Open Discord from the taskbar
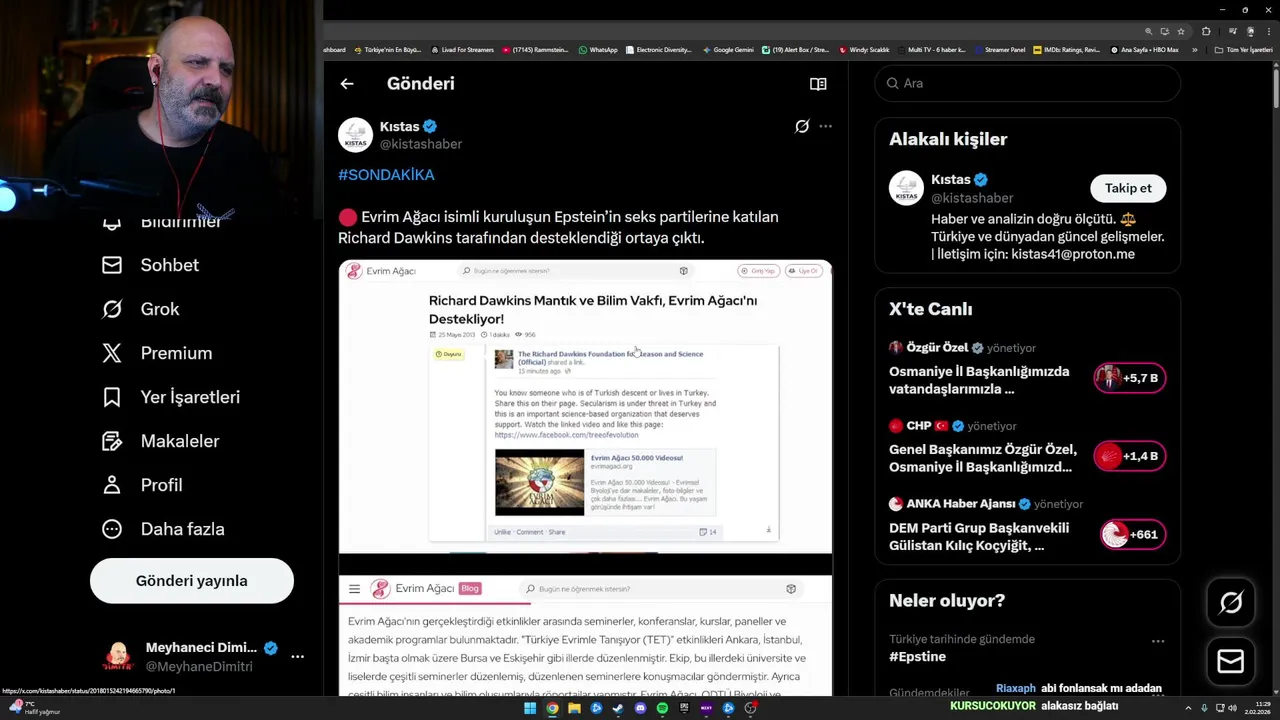 coord(640,708)
